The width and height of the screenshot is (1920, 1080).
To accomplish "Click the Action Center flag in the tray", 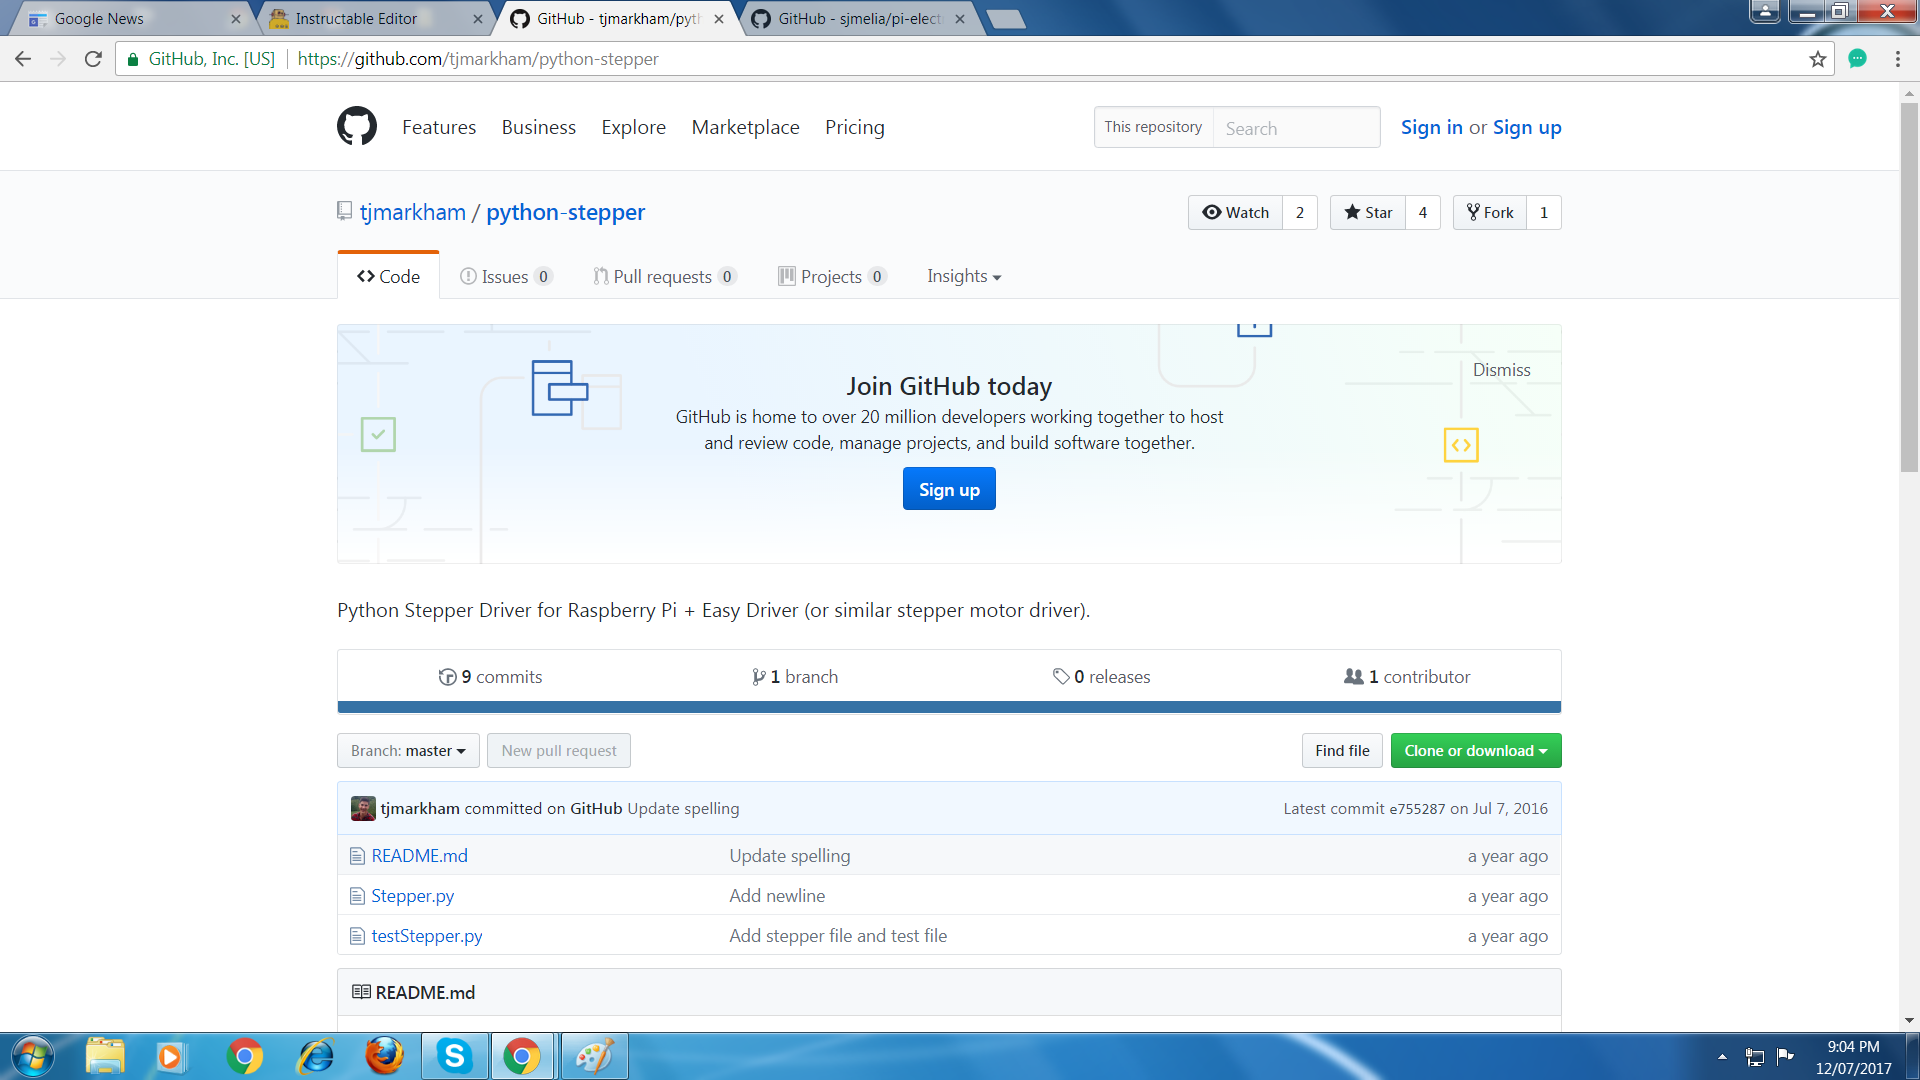I will coord(1785,1056).
